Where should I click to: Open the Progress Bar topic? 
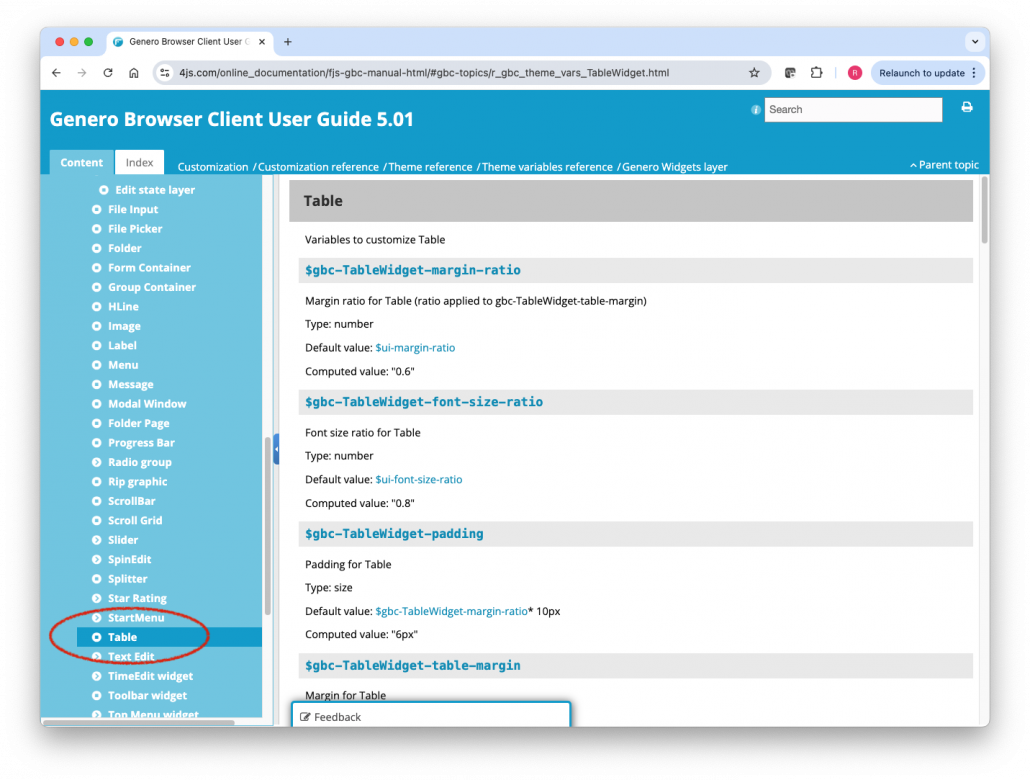tap(141, 443)
